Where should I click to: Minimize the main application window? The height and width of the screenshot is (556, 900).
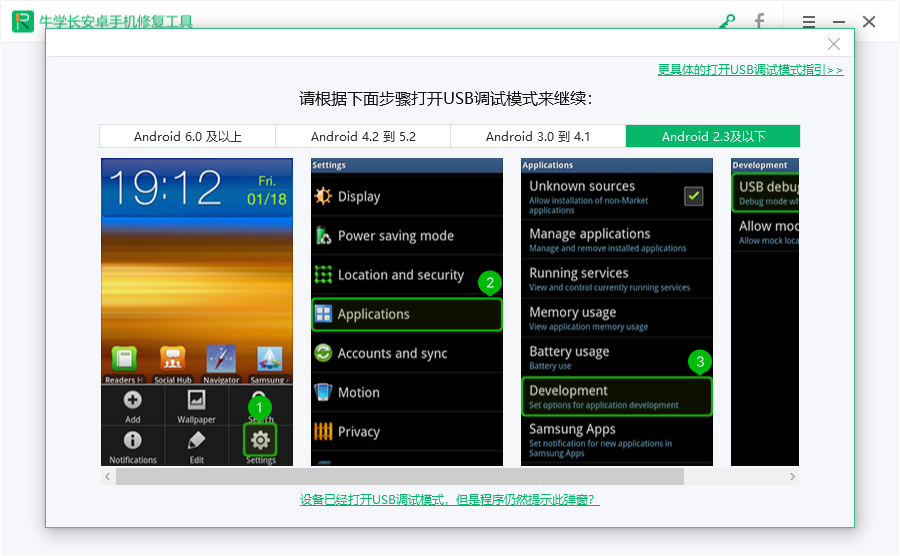point(839,22)
